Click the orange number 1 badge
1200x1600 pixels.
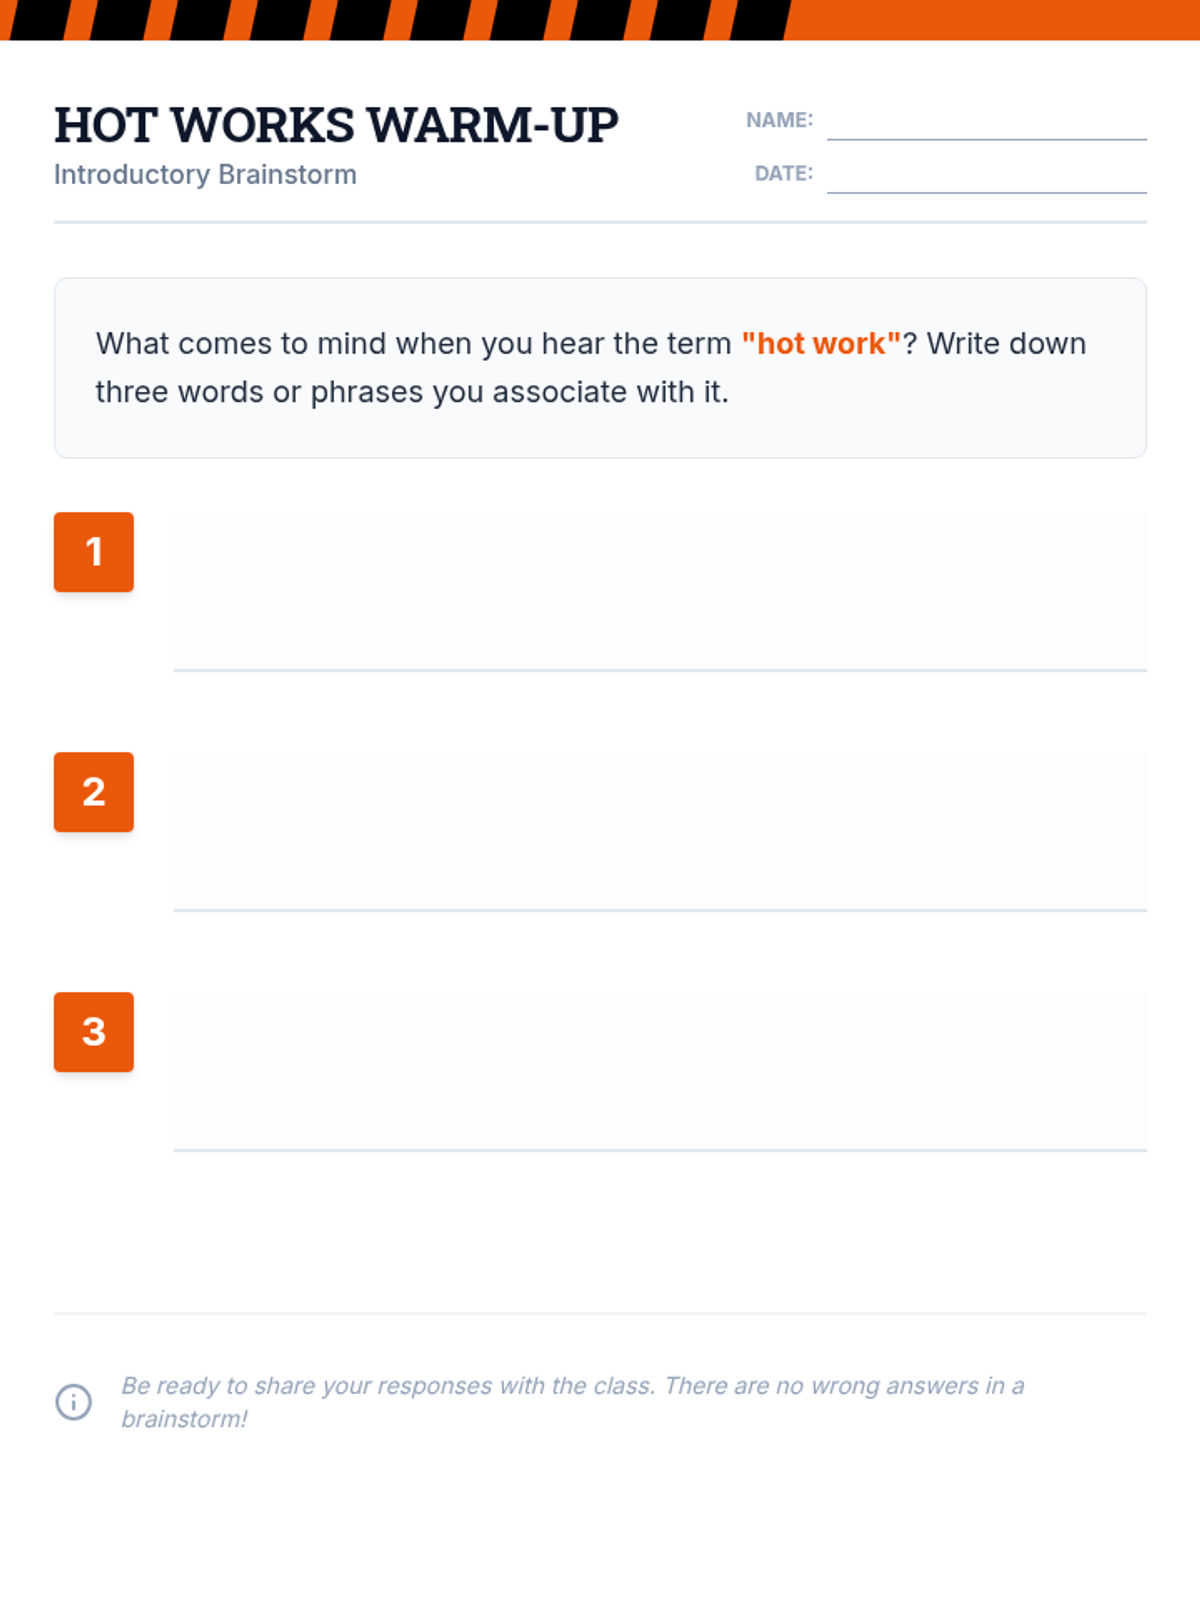coord(94,552)
